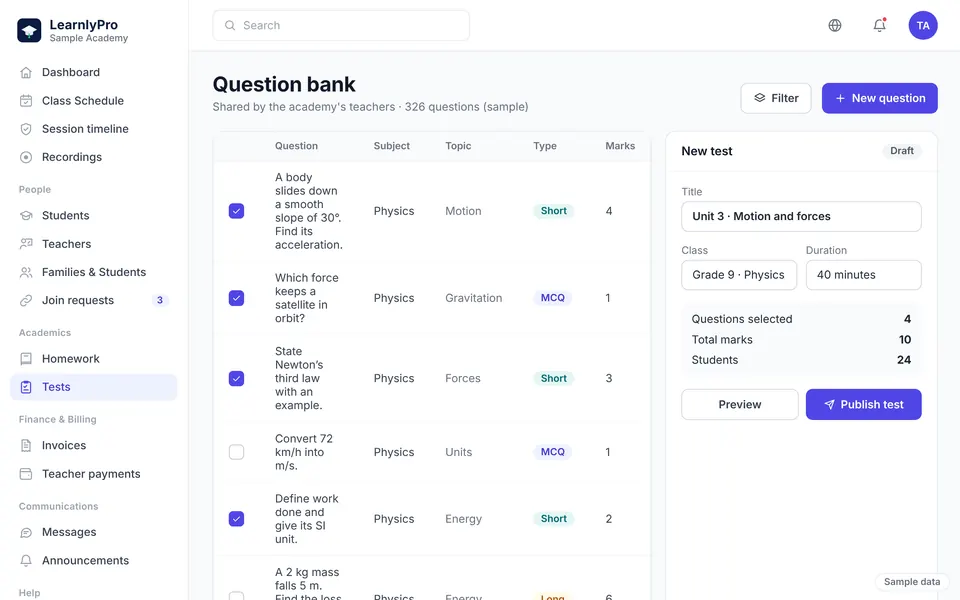Click the Families & Students people icon
This screenshot has width=960, height=600.
pos(26,272)
